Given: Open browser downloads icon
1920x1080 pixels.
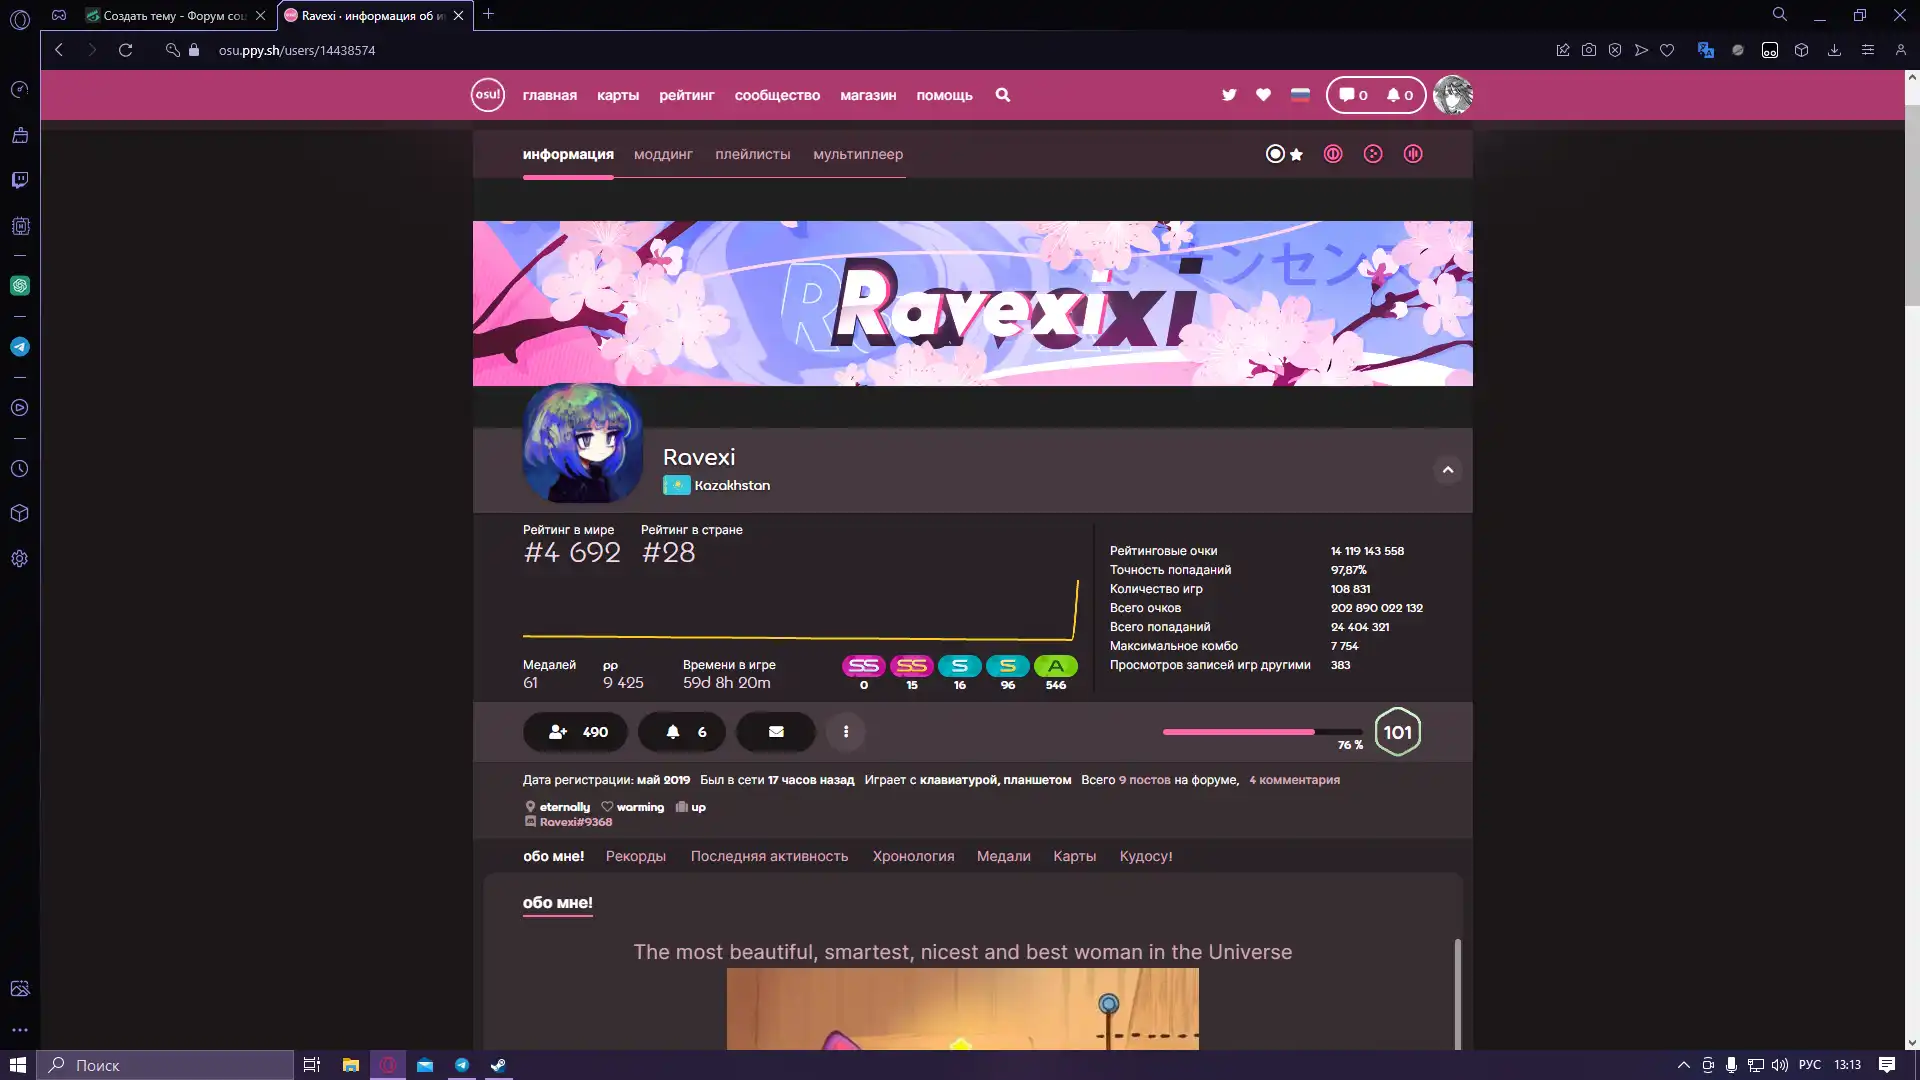Looking at the screenshot, I should 1834,50.
